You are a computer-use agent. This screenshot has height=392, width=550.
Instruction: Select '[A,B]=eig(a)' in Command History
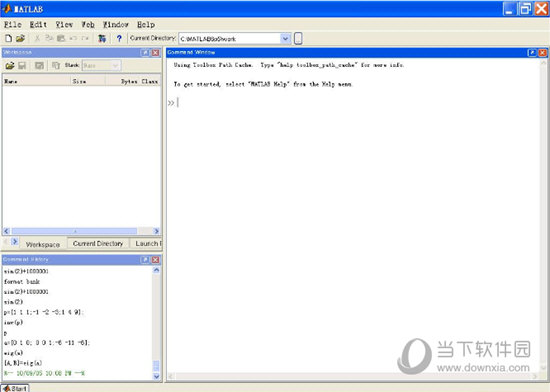coord(23,363)
